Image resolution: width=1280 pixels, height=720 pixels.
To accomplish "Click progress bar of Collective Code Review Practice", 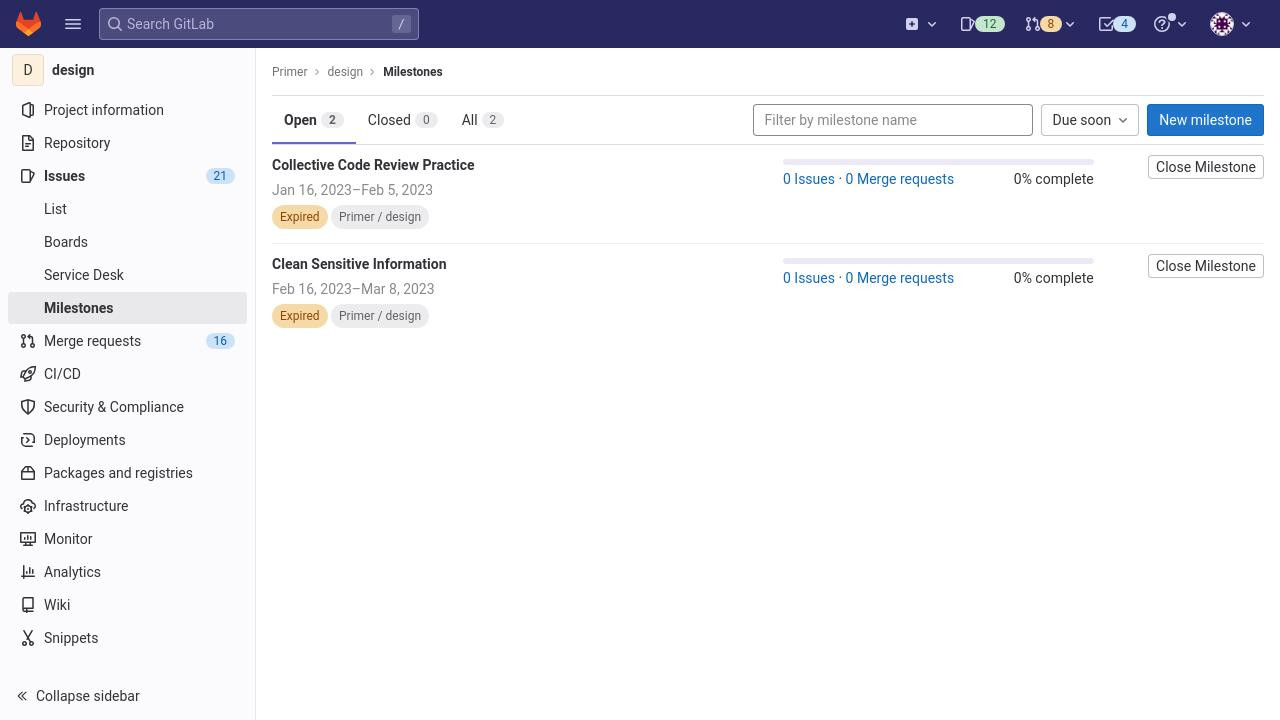I will click(938, 161).
